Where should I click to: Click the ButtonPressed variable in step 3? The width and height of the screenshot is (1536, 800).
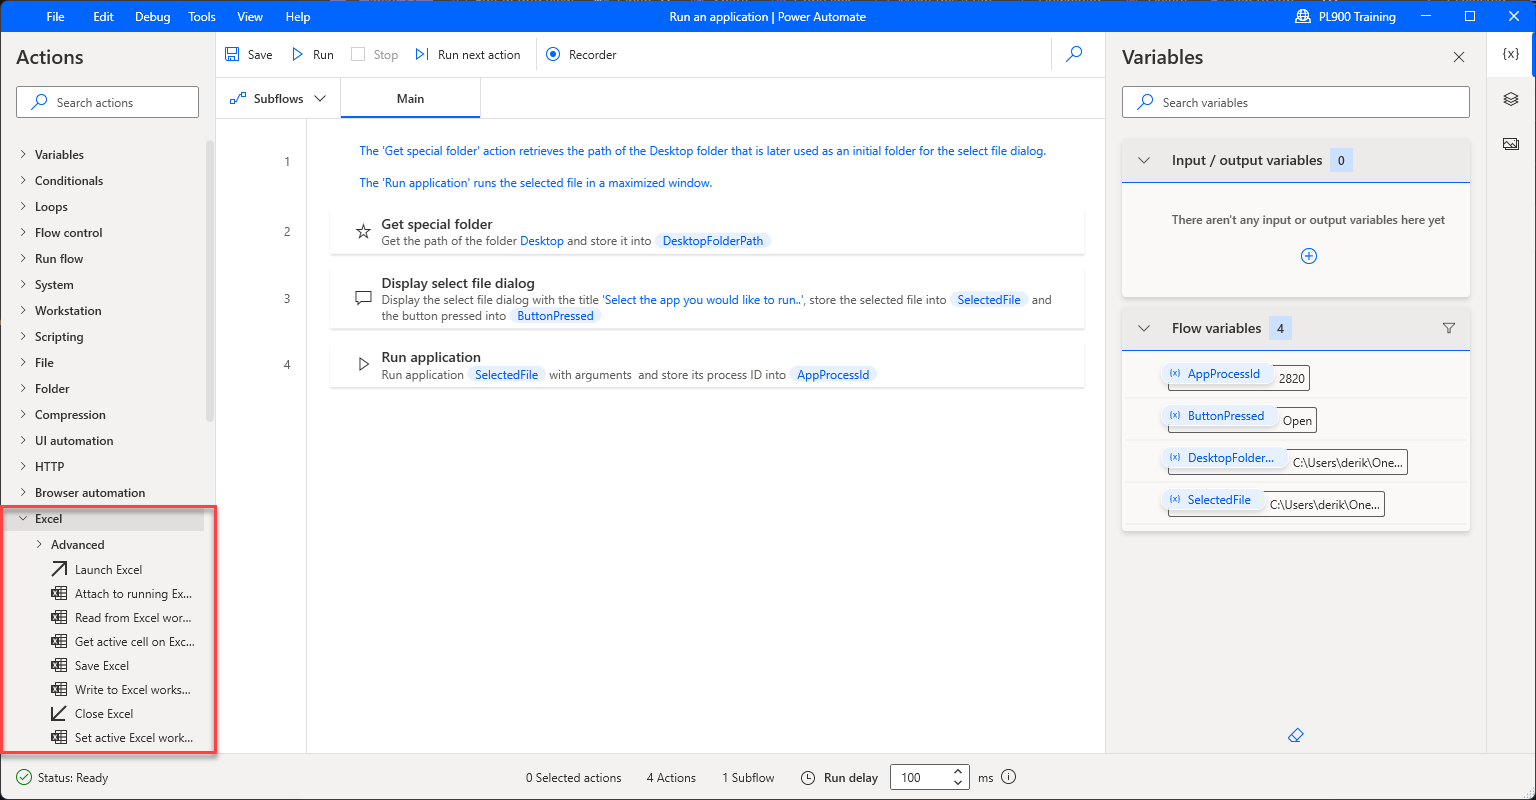point(555,316)
